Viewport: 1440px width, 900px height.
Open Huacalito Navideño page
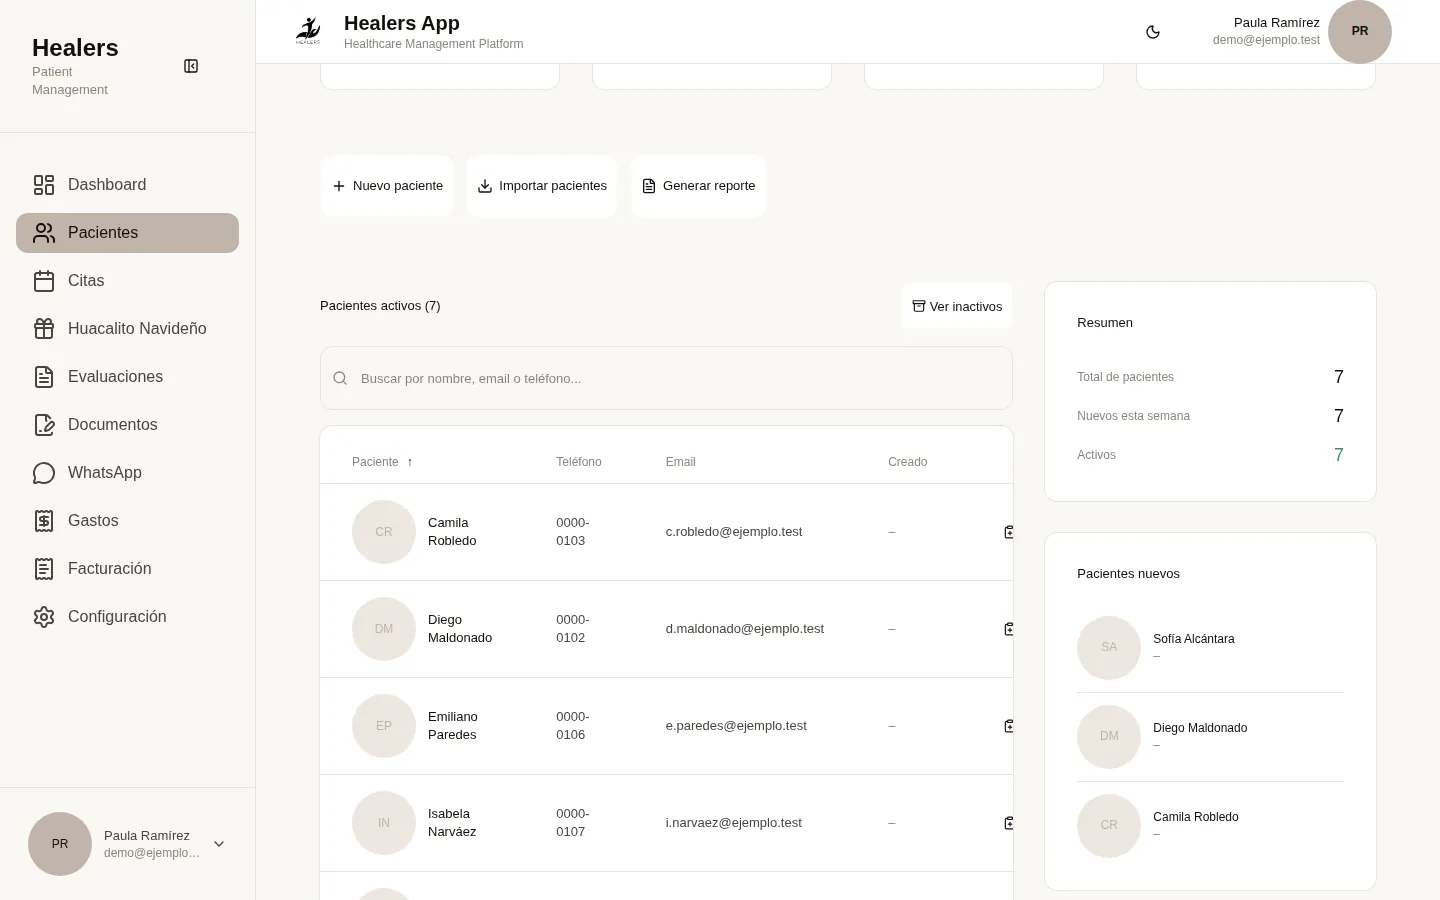(x=127, y=329)
